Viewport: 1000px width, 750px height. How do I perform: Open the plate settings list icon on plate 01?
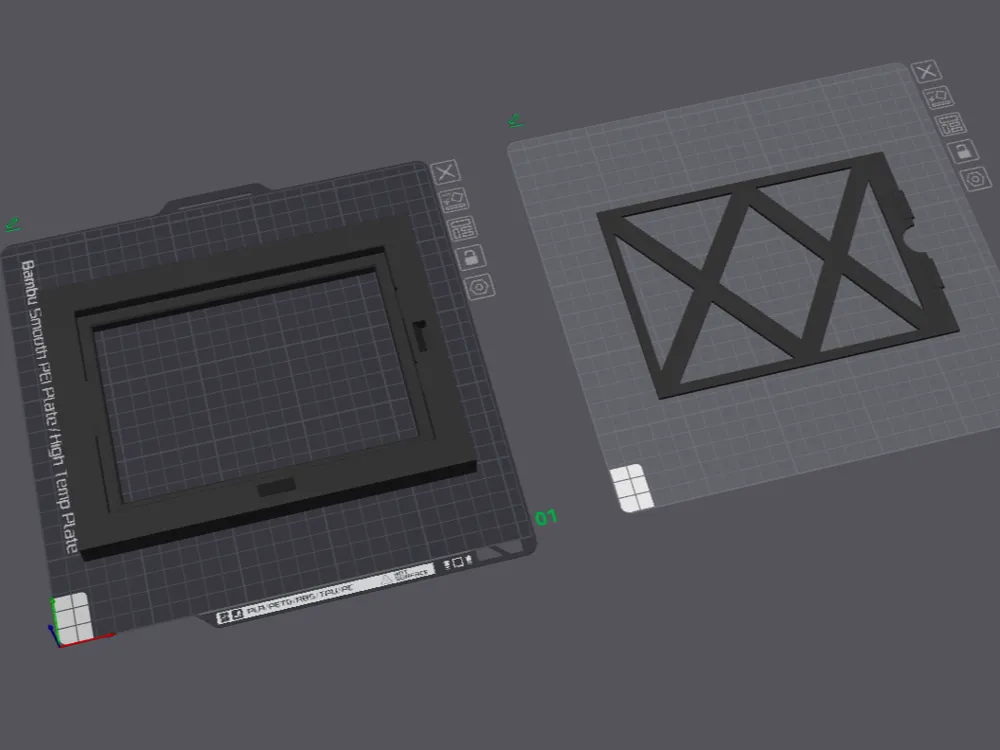click(464, 231)
